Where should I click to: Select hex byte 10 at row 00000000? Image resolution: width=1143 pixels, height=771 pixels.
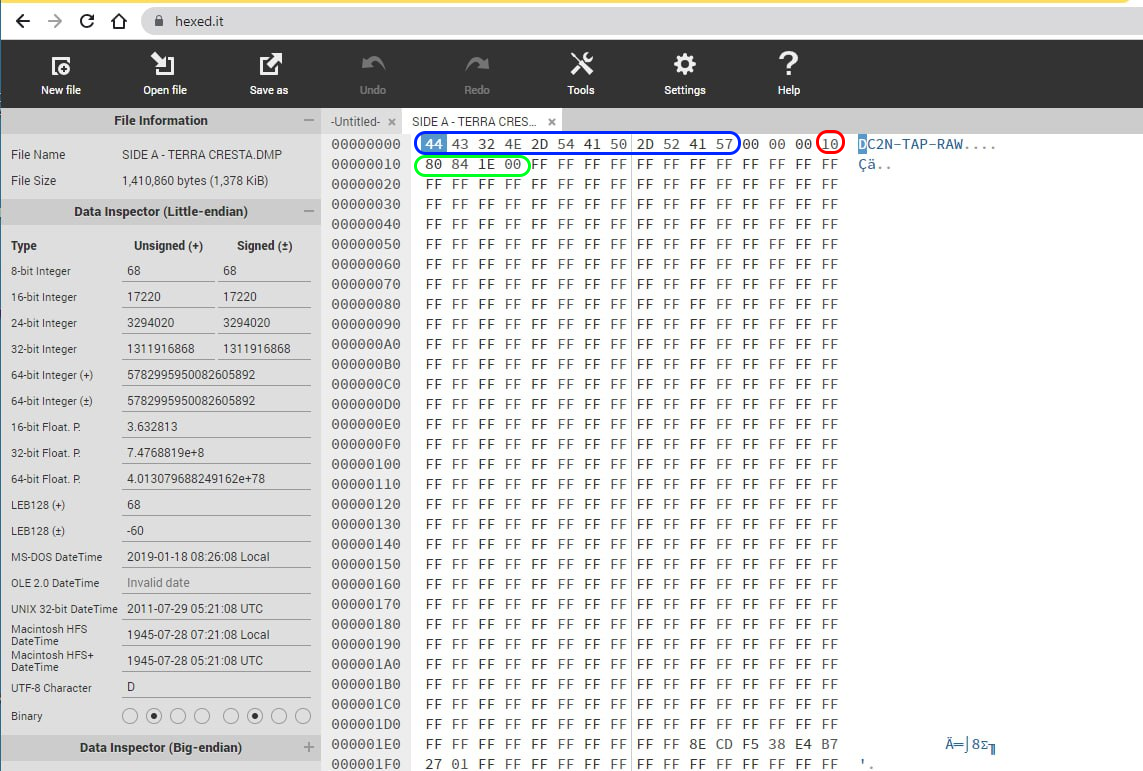pos(830,144)
